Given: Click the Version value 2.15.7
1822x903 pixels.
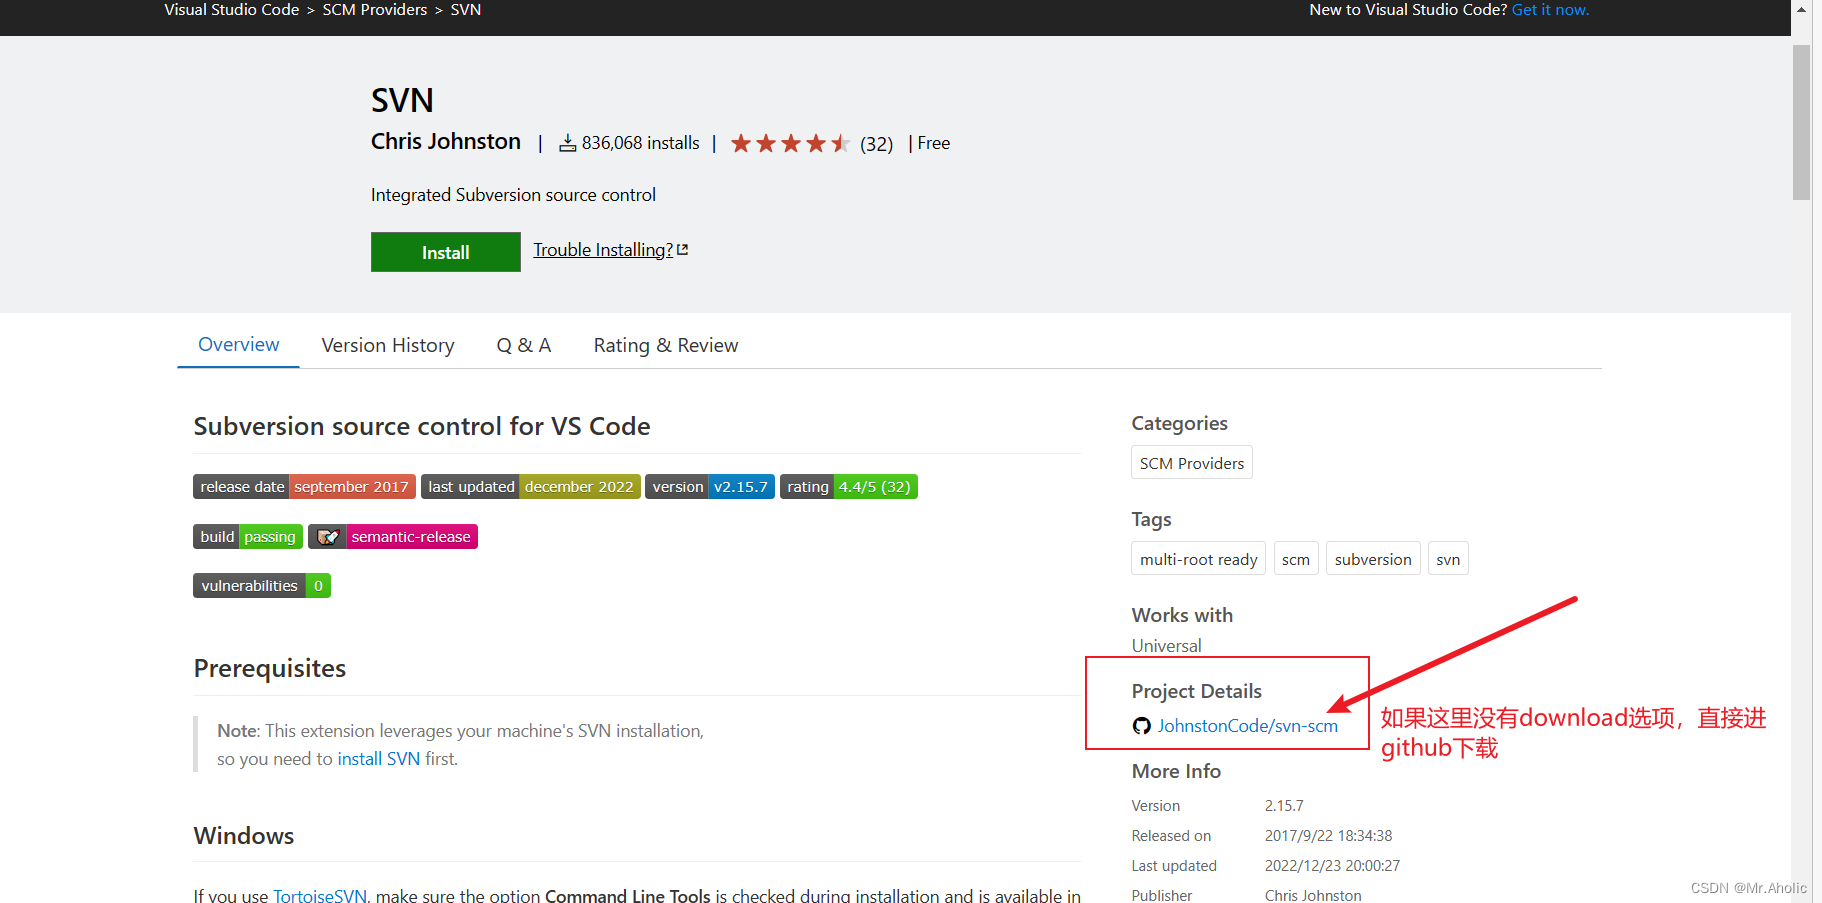Looking at the screenshot, I should [x=1284, y=806].
